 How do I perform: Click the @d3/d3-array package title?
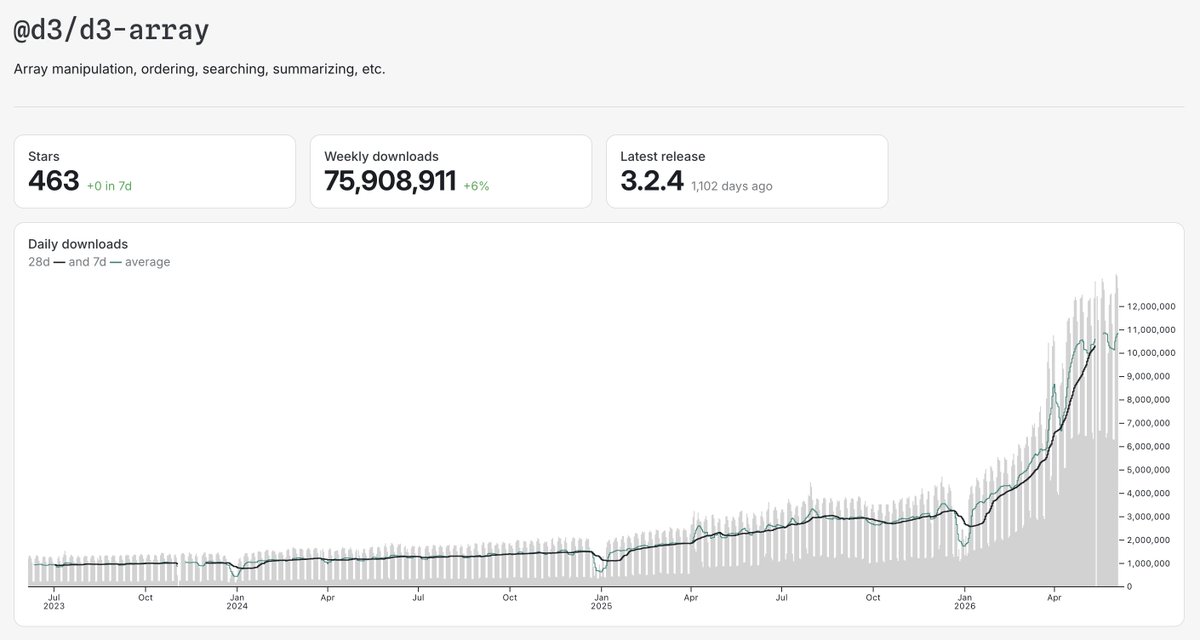(111, 31)
